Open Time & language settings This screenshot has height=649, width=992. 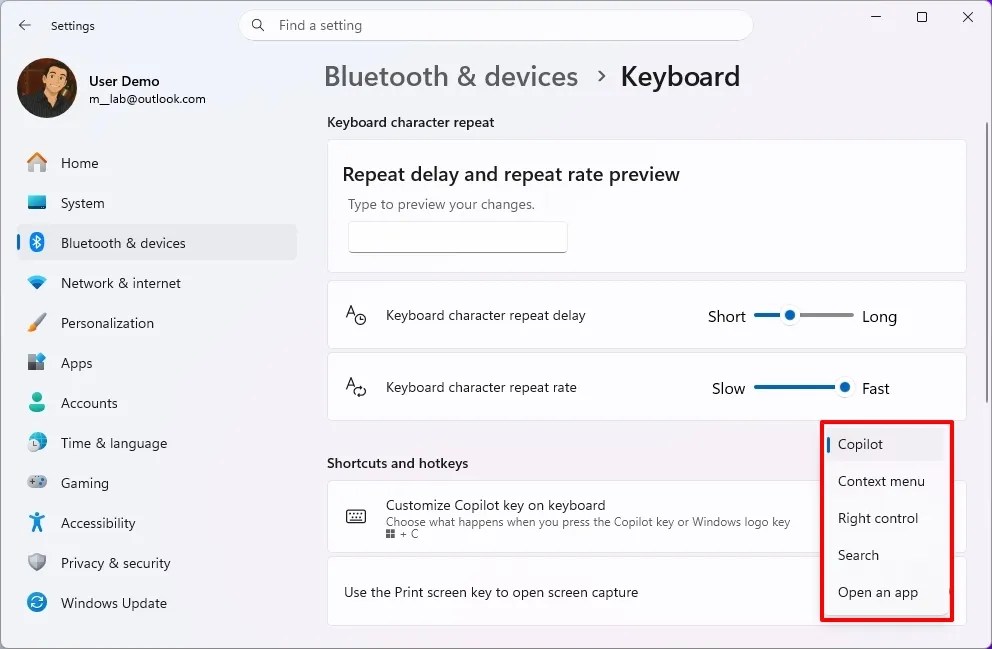coord(157,443)
